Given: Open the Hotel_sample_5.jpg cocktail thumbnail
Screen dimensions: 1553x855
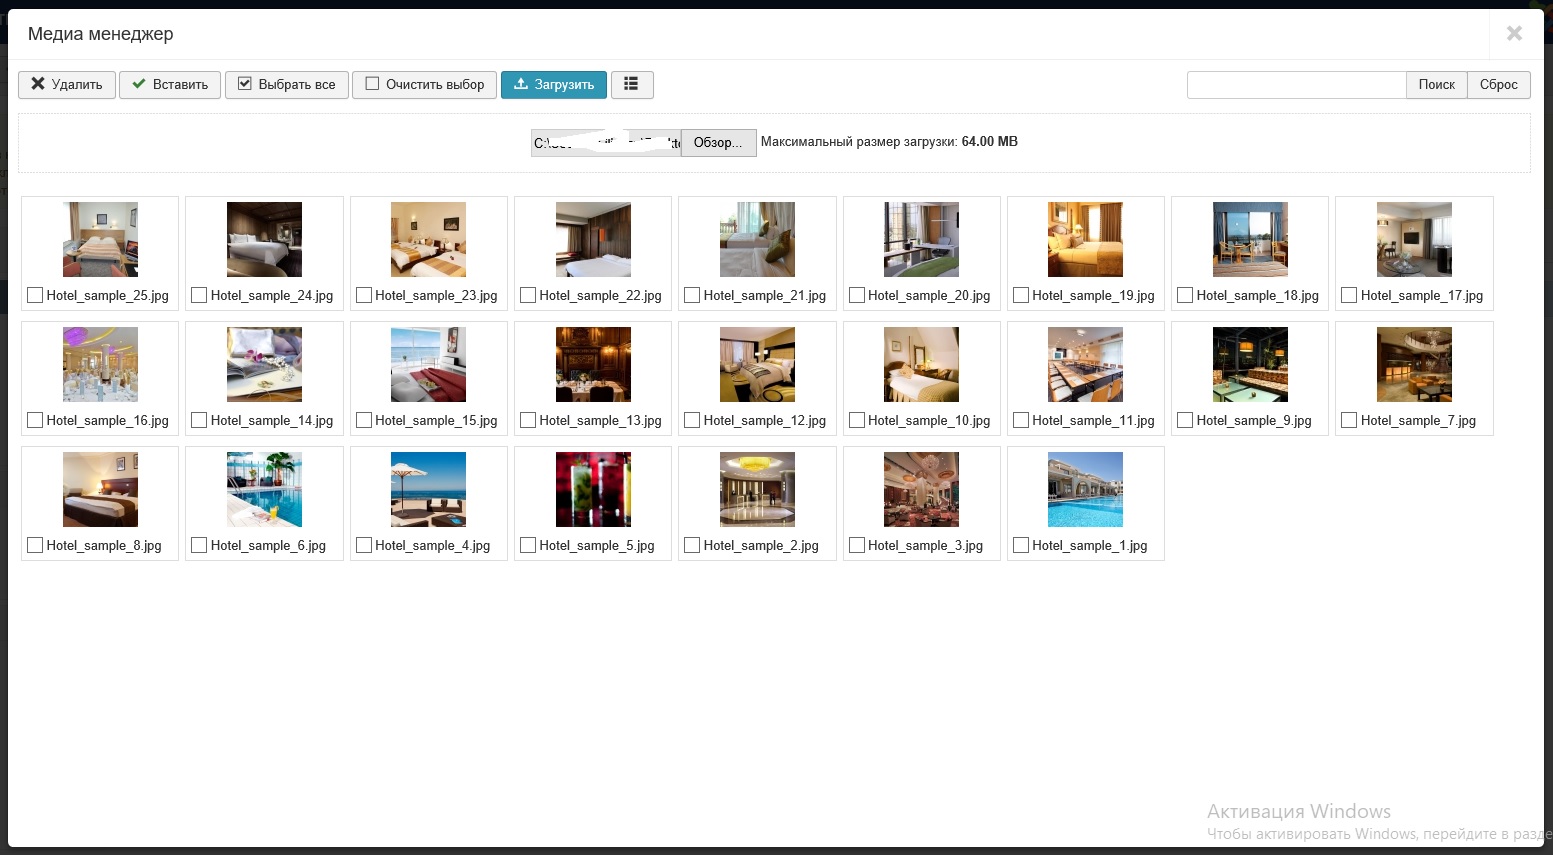Looking at the screenshot, I should tap(593, 489).
